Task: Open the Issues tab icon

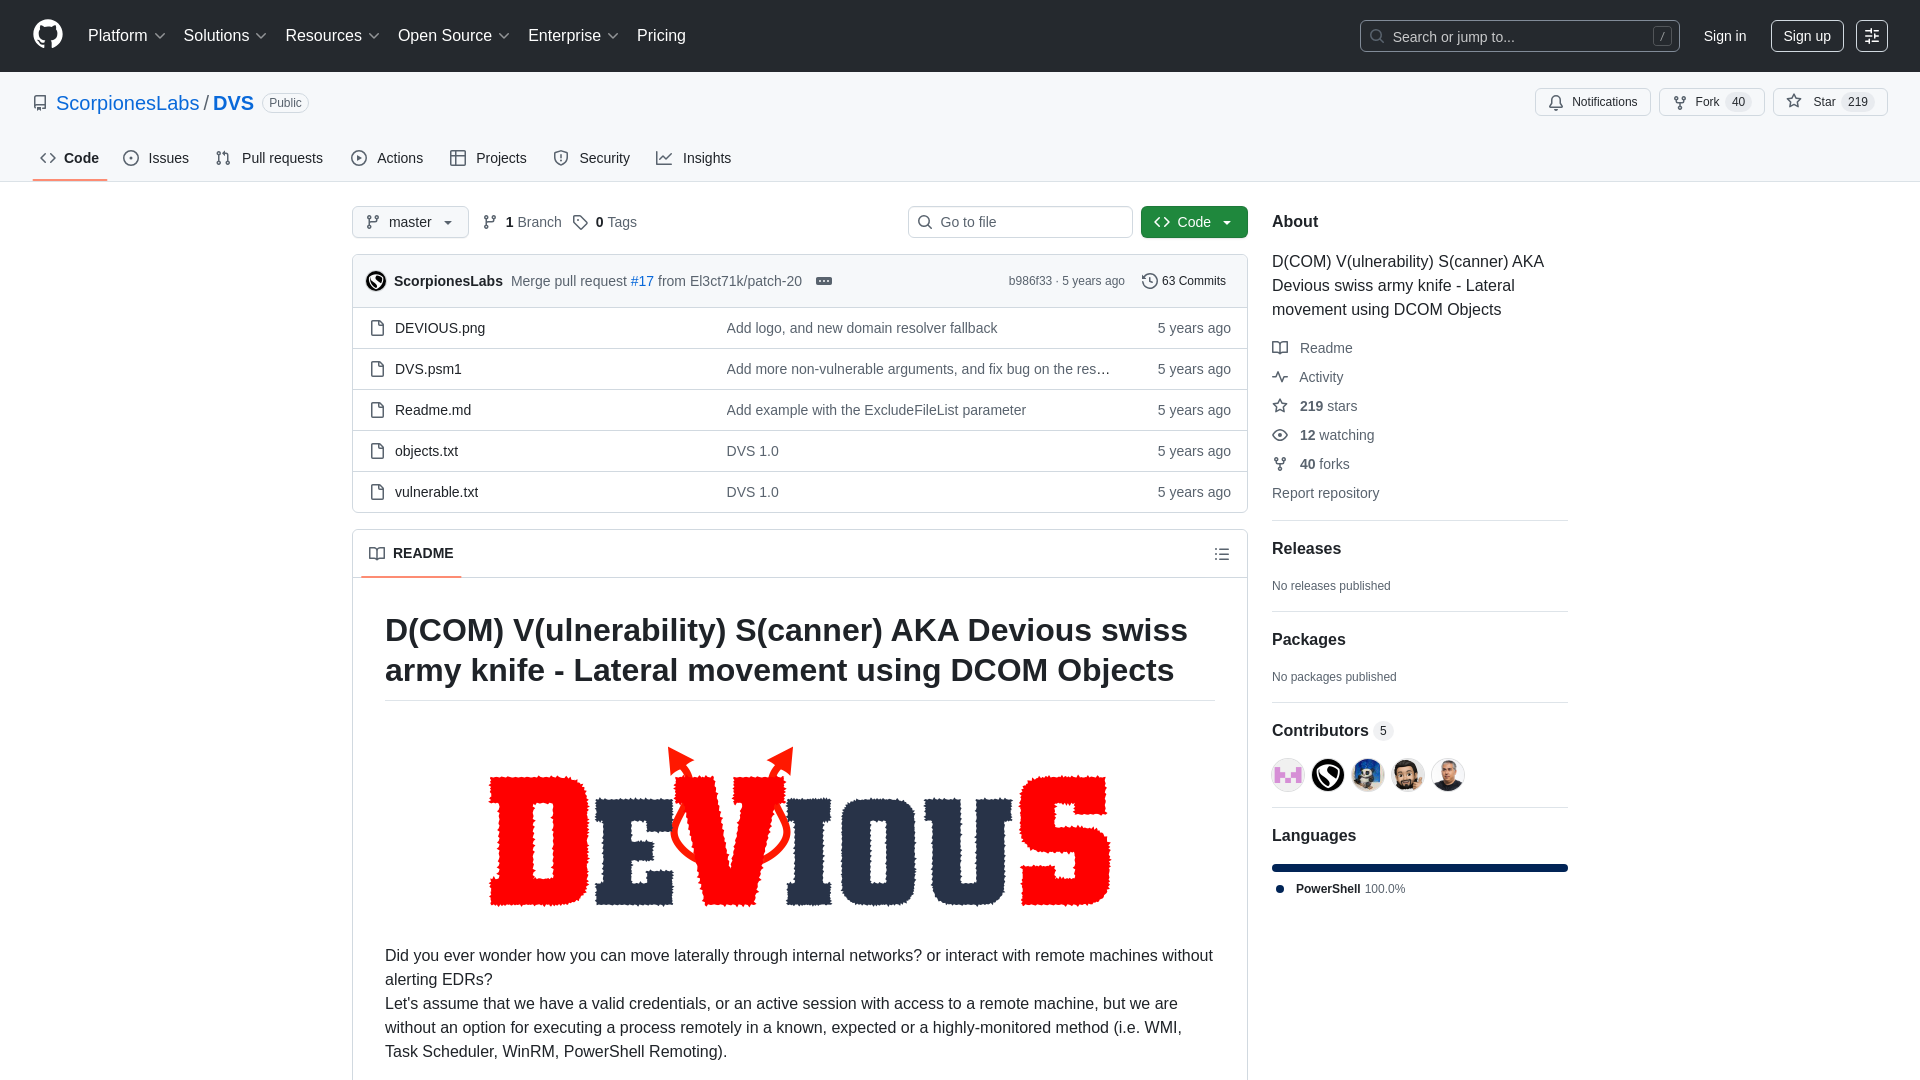Action: pos(131,158)
